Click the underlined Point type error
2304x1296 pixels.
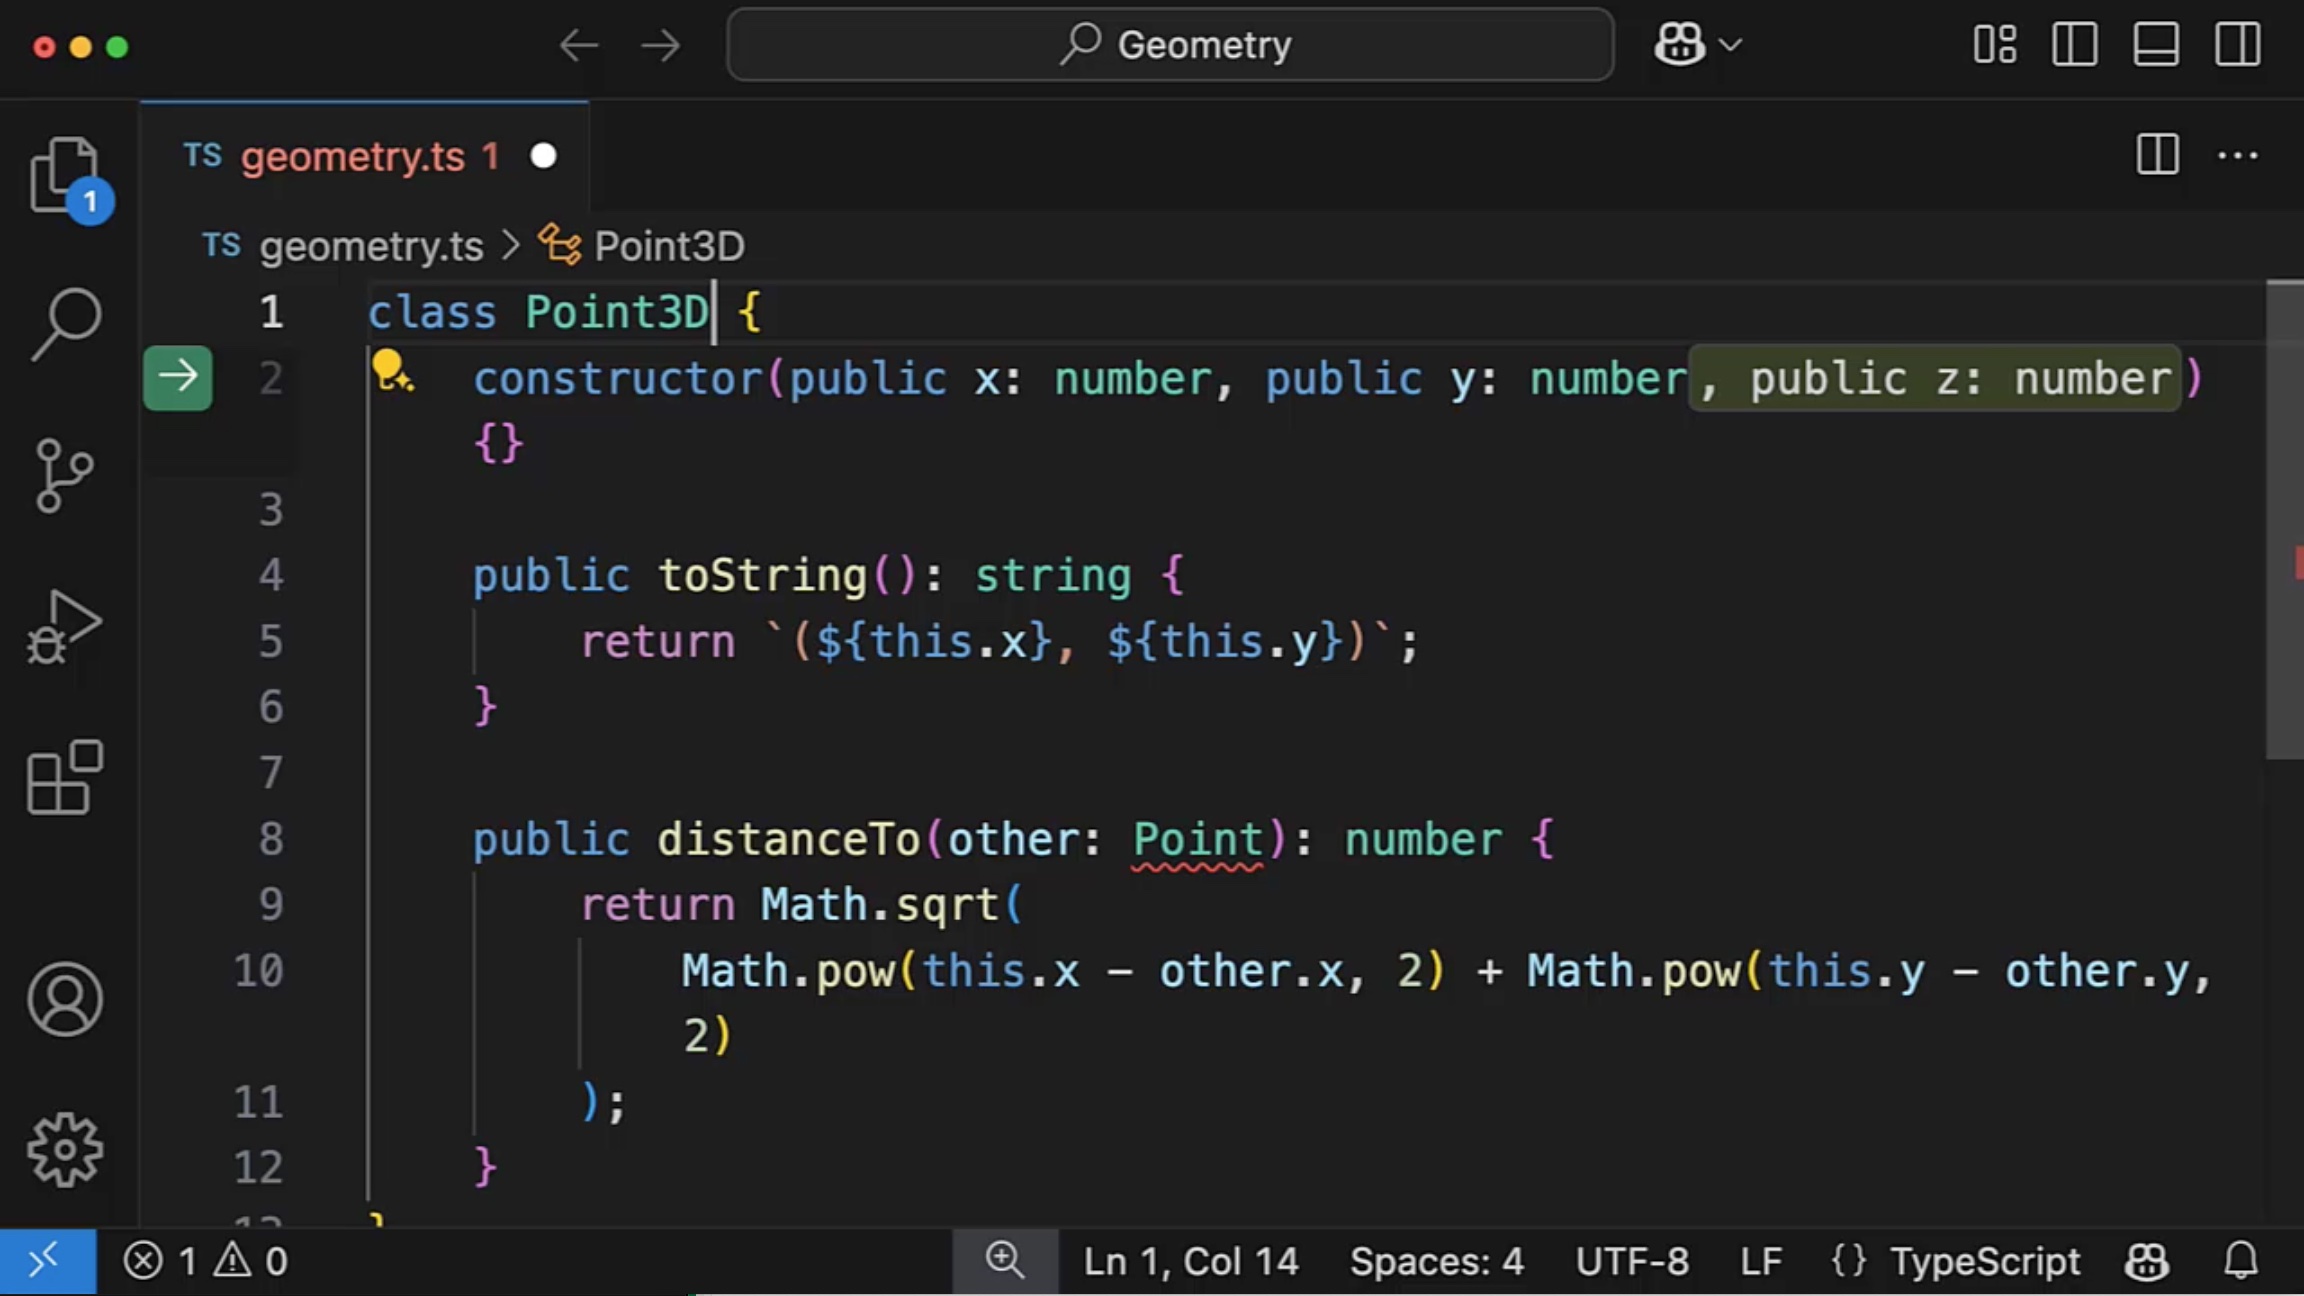(1197, 840)
